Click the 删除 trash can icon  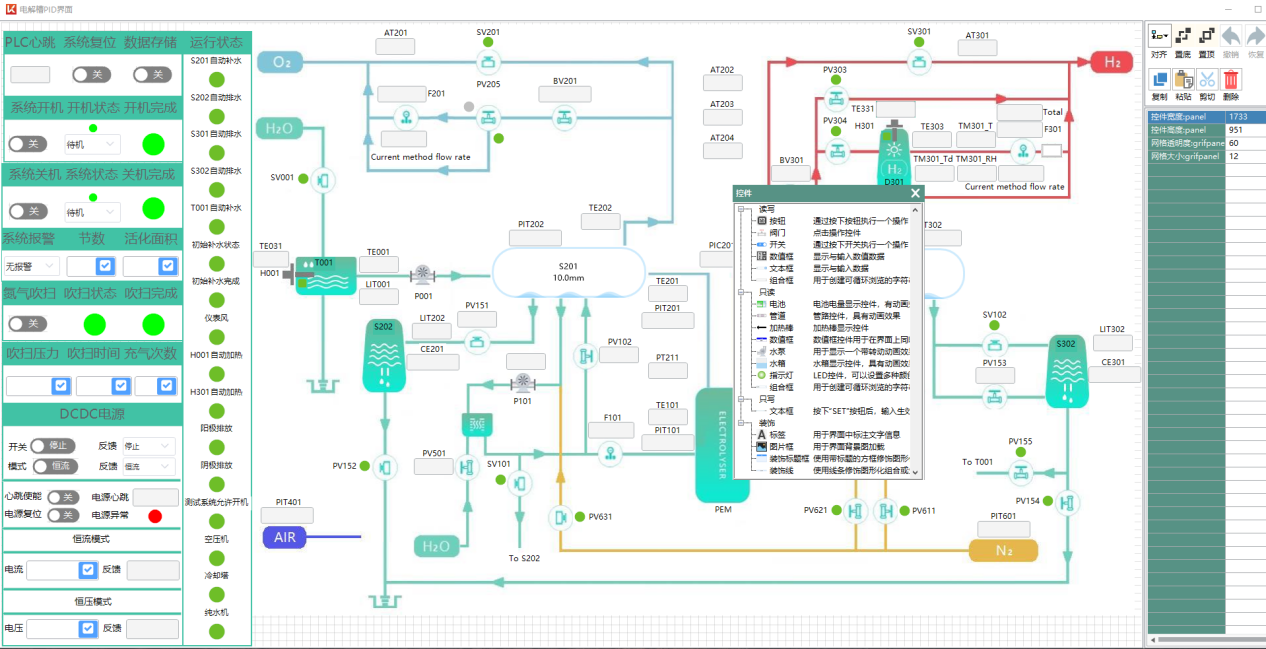click(x=1231, y=80)
